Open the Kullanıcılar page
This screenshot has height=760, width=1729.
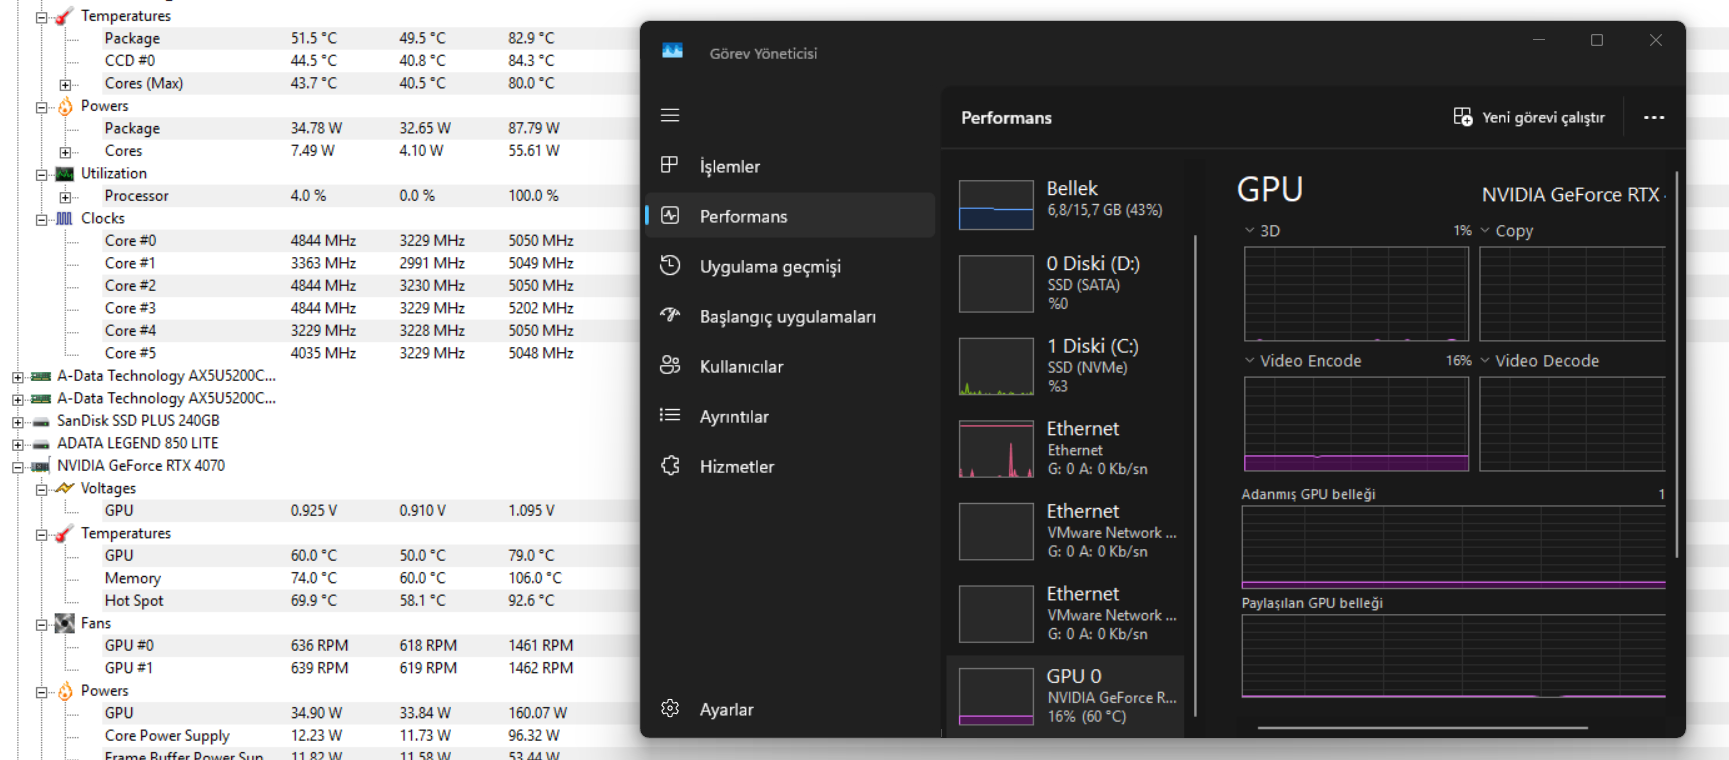[x=790, y=366]
